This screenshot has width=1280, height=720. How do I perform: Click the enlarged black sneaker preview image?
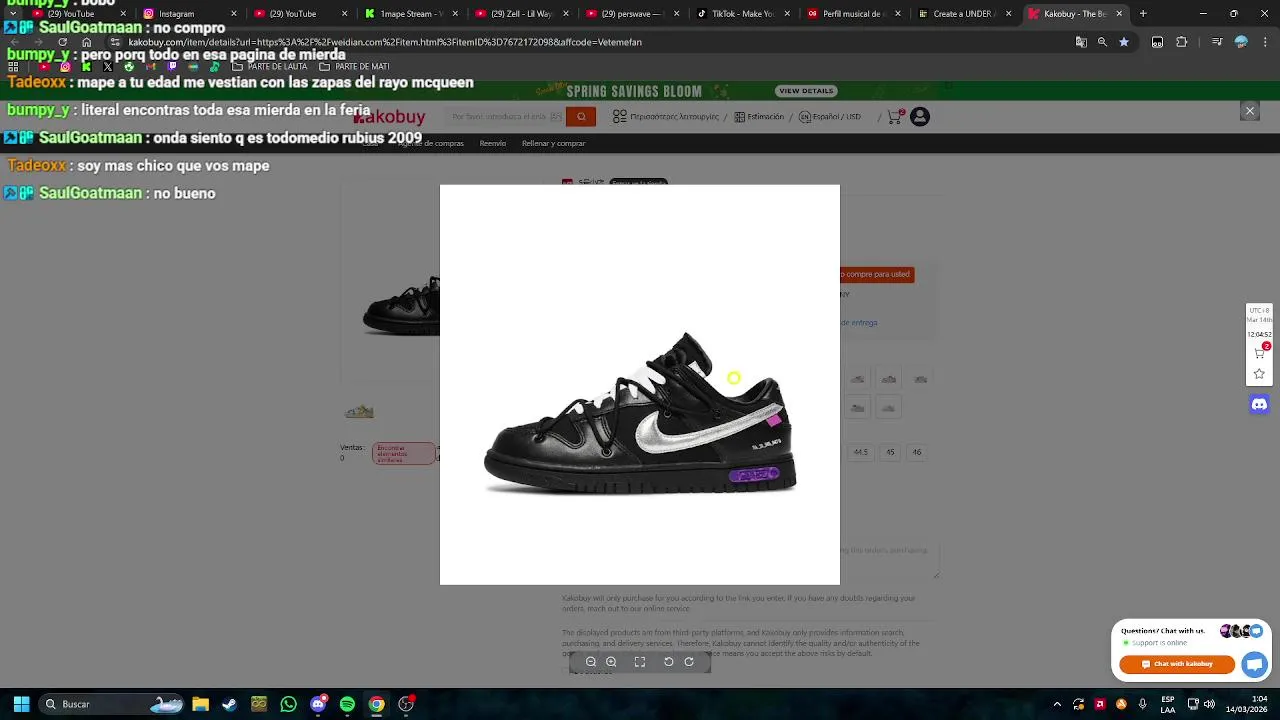click(x=640, y=385)
